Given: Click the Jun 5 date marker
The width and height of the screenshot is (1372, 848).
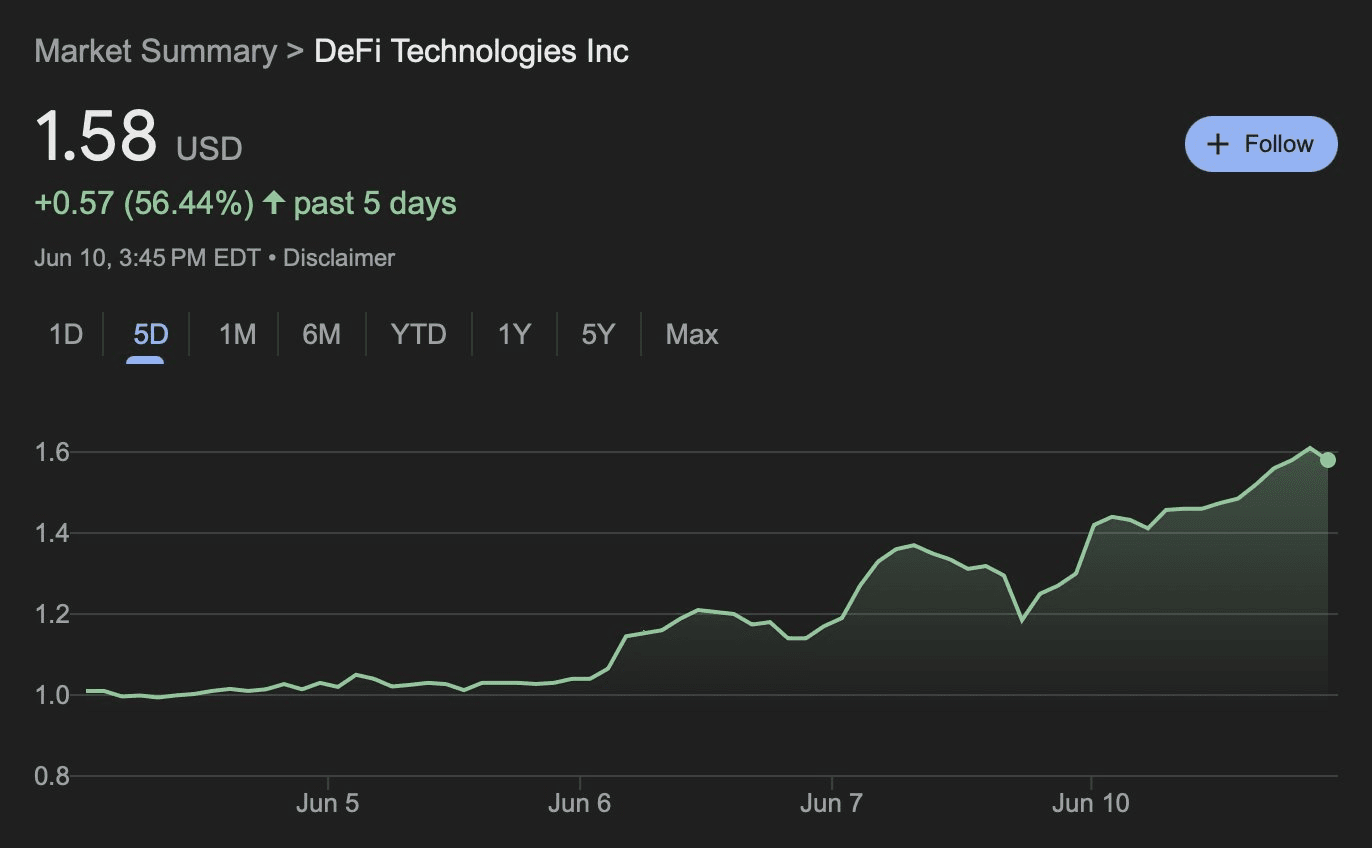Looking at the screenshot, I should tap(328, 804).
